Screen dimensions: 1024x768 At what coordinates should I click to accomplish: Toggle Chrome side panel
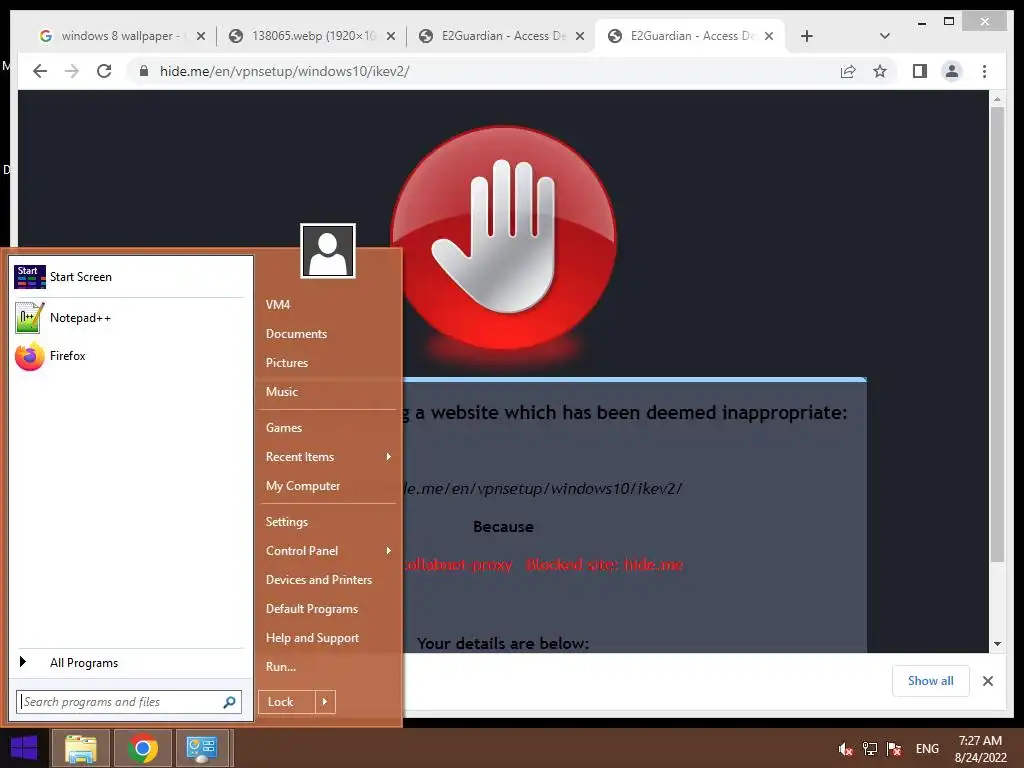(x=920, y=71)
